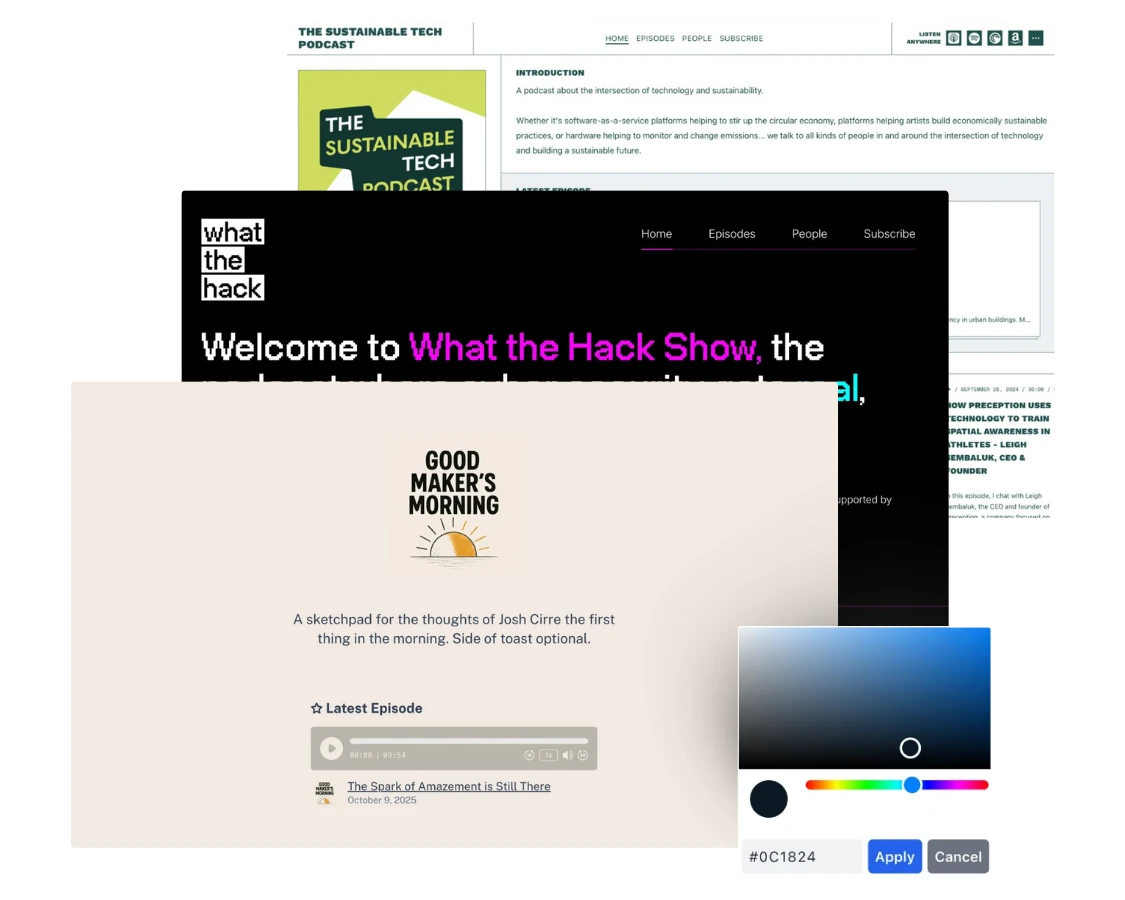Click the #0C1824 hex color field
The image size is (1125, 900).
801,856
